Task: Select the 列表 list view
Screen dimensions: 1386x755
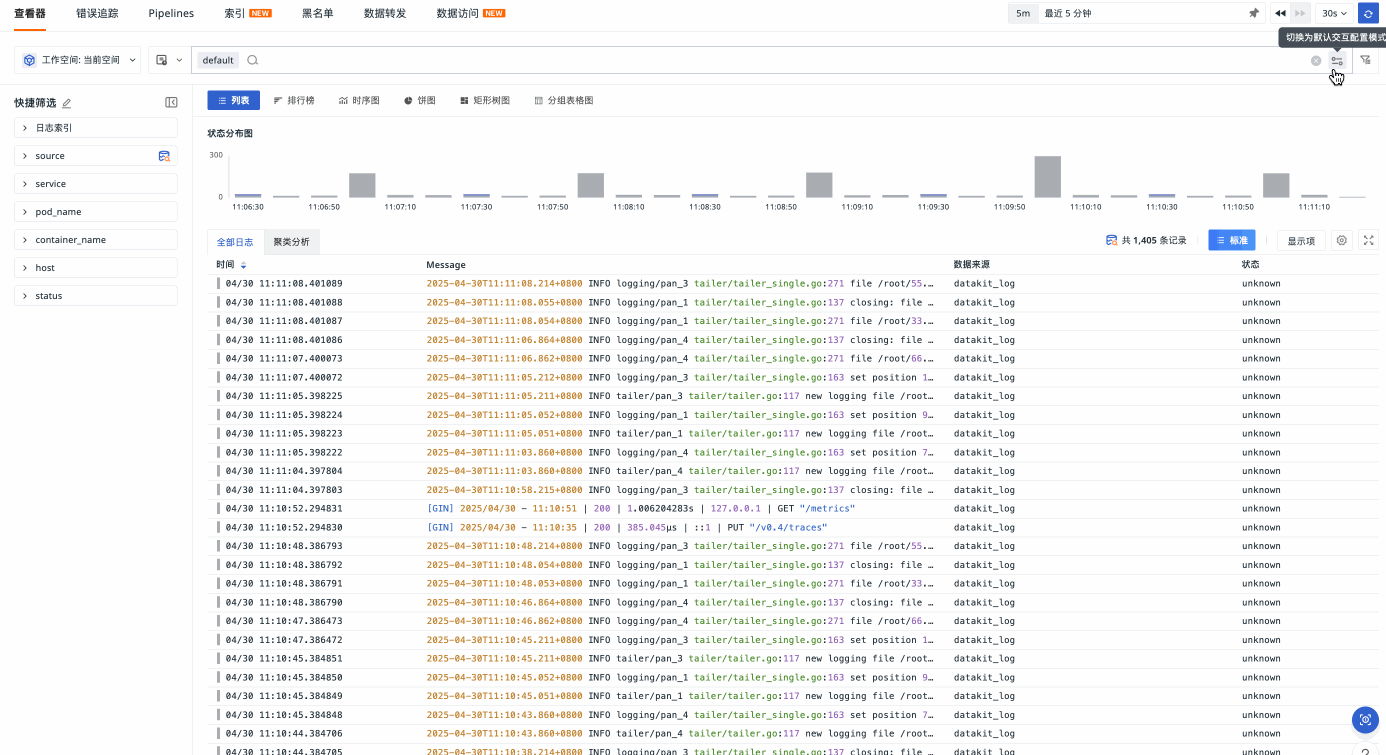Action: pos(234,101)
